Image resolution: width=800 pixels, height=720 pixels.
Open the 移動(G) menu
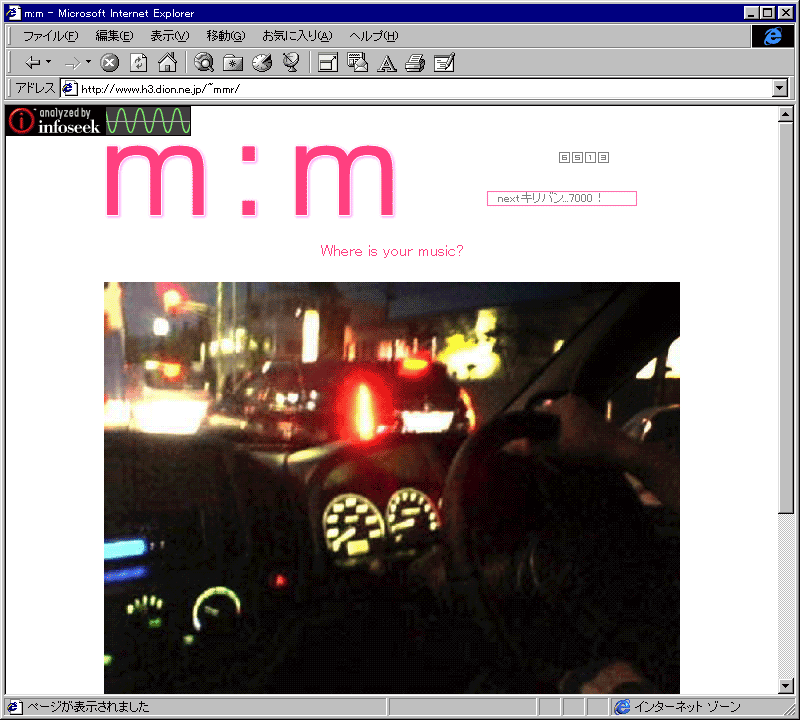226,36
